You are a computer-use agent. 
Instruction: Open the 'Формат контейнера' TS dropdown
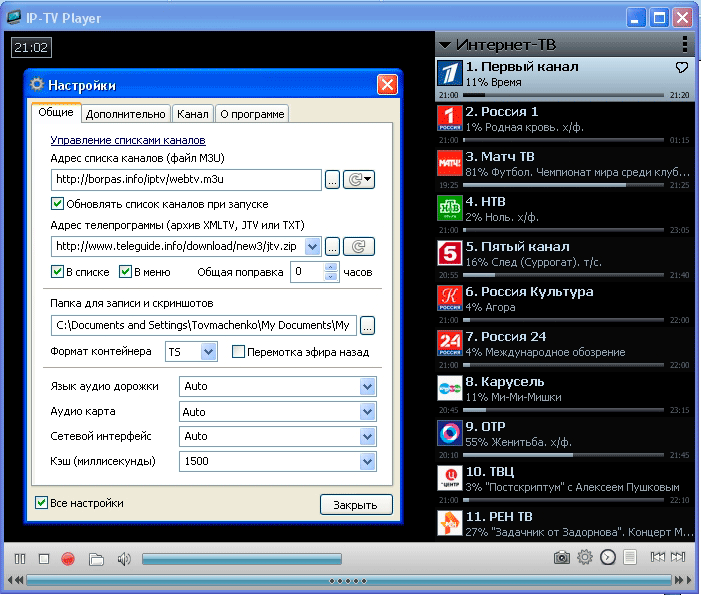[209, 352]
